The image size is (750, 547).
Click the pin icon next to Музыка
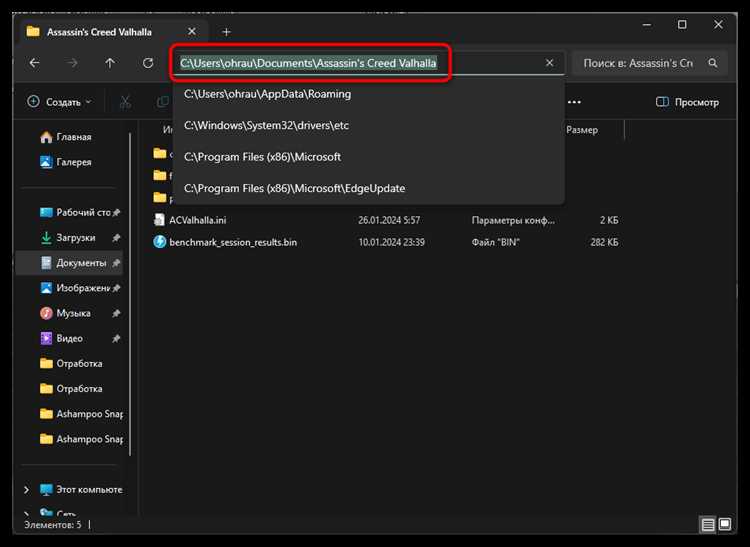[x=116, y=313]
